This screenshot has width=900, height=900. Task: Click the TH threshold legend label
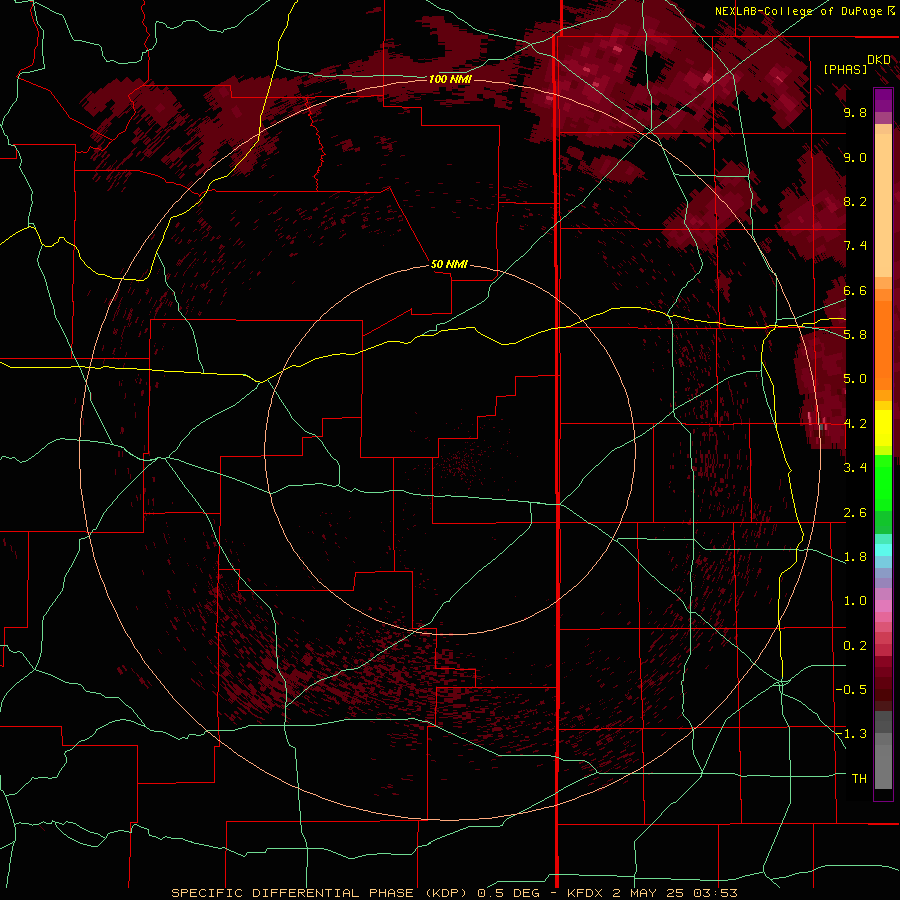(x=859, y=779)
